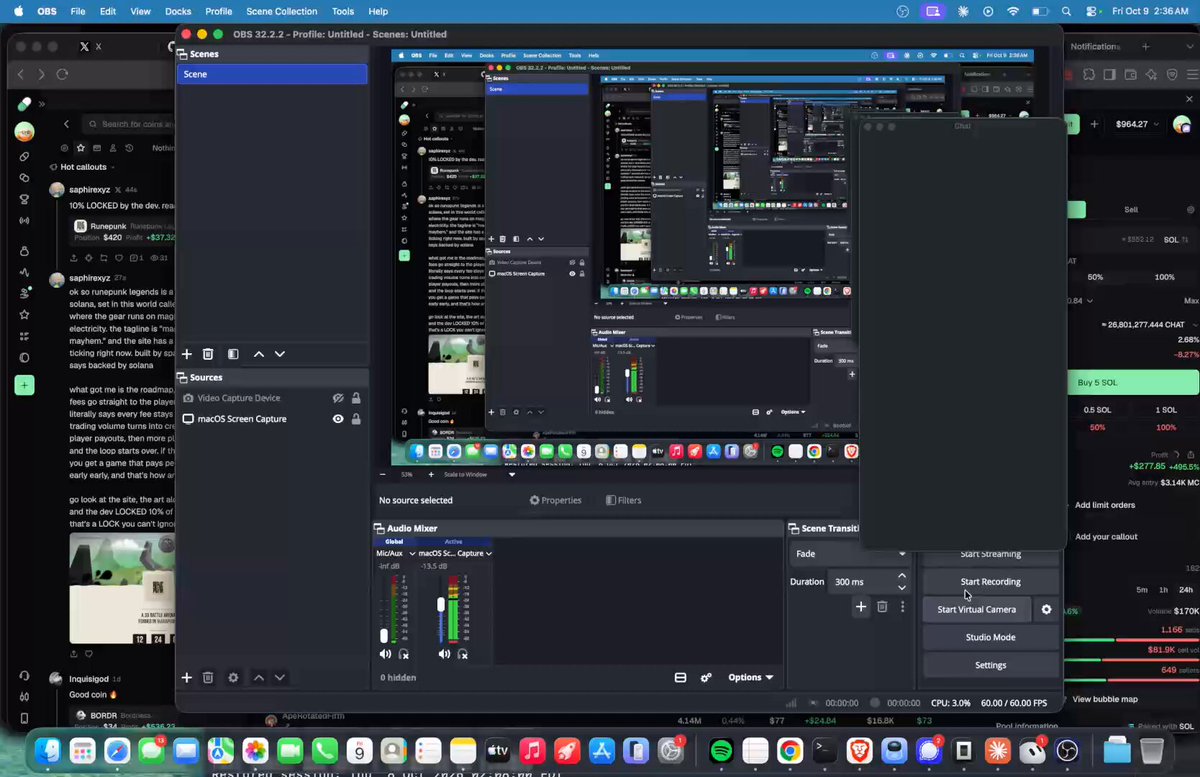
Task: Add a new source with the plus icon
Action: (187, 677)
